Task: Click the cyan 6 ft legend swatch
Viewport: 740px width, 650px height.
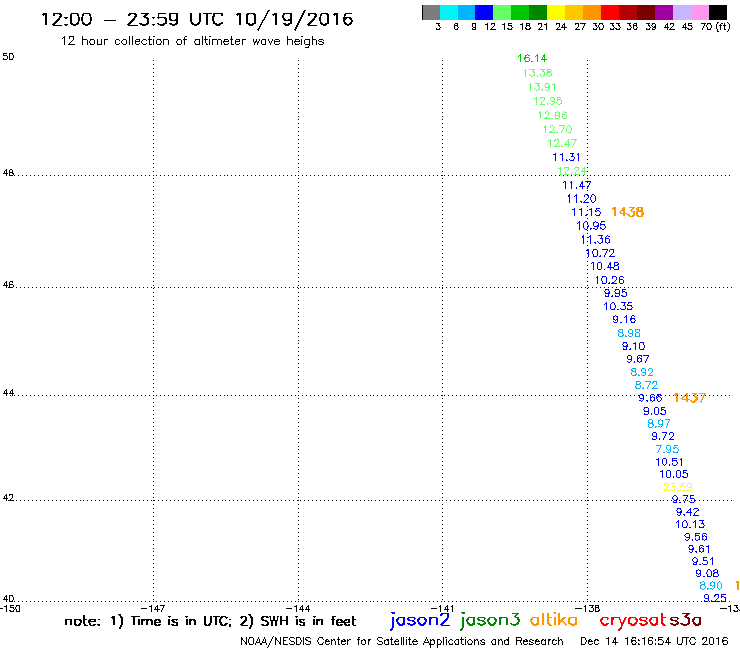Action: click(449, 12)
